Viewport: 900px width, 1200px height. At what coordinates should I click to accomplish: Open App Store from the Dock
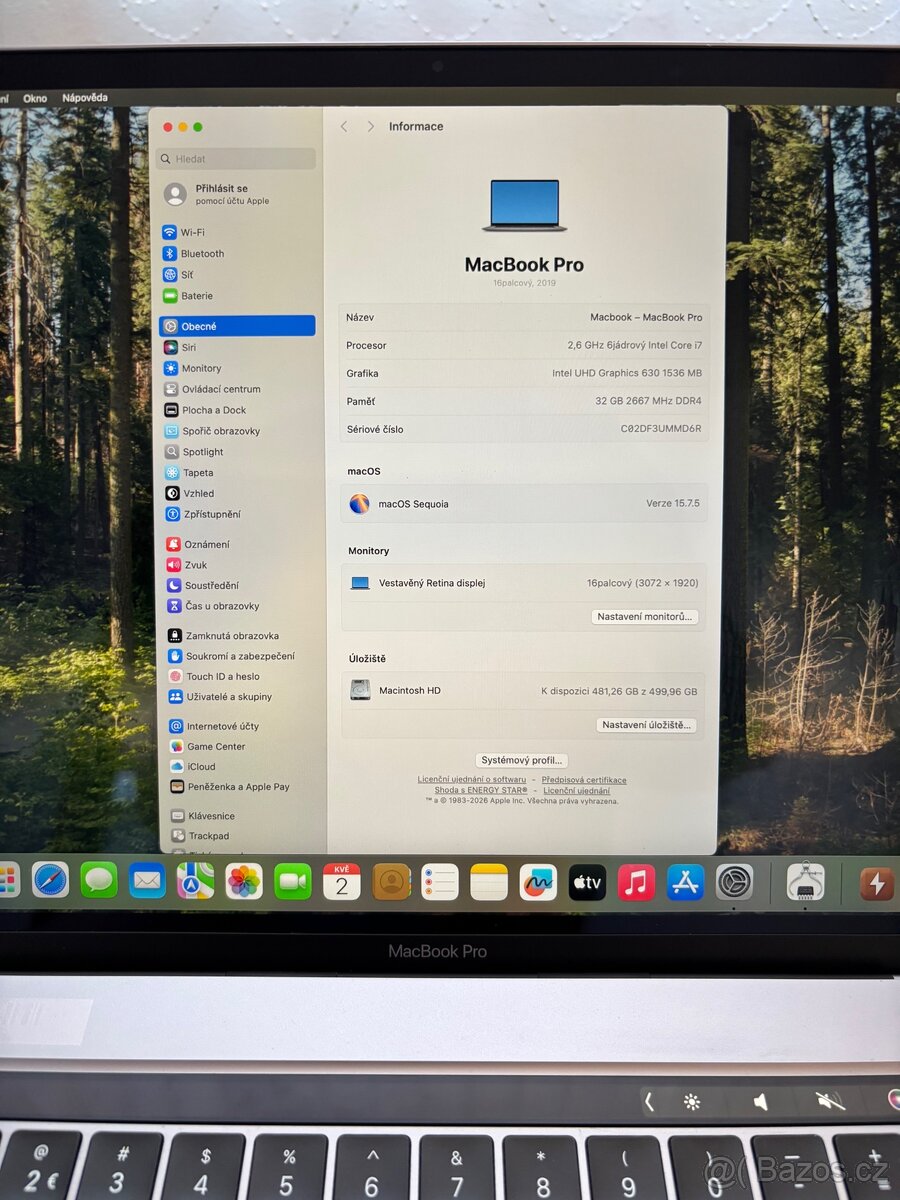pos(686,882)
